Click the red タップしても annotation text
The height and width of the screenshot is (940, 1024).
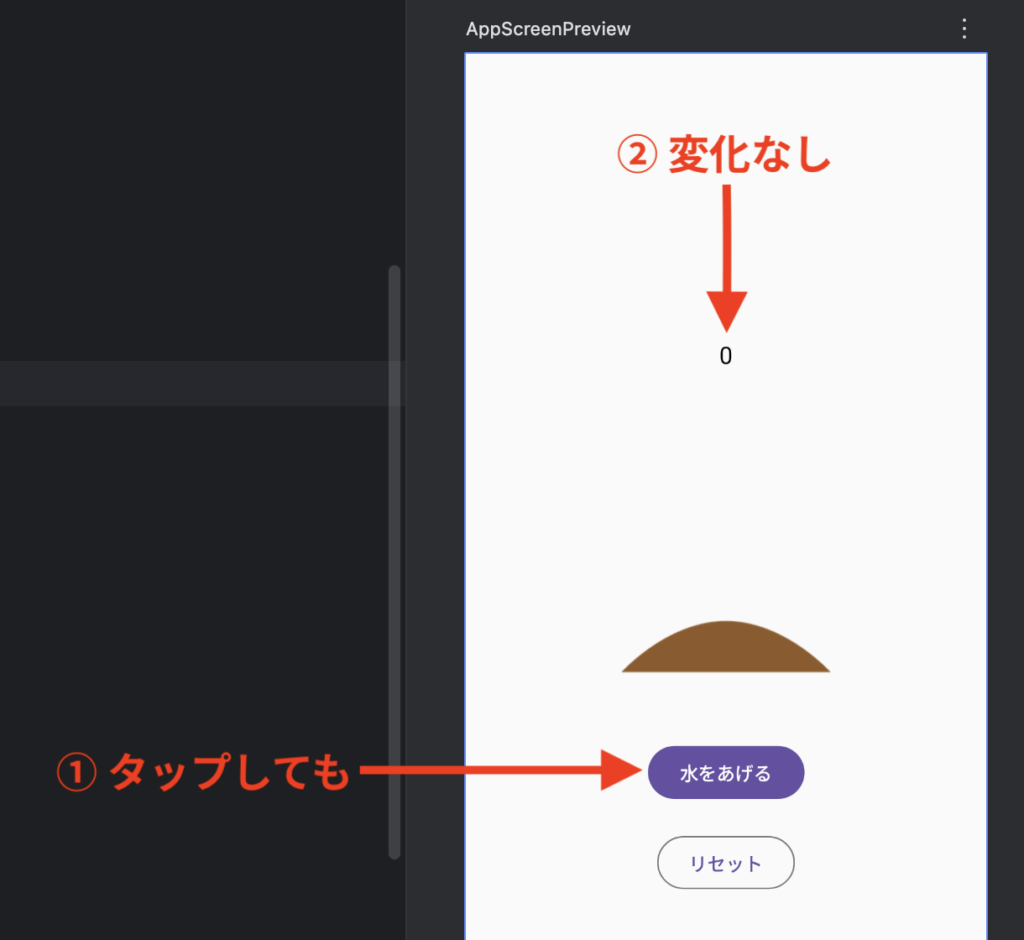coord(228,773)
